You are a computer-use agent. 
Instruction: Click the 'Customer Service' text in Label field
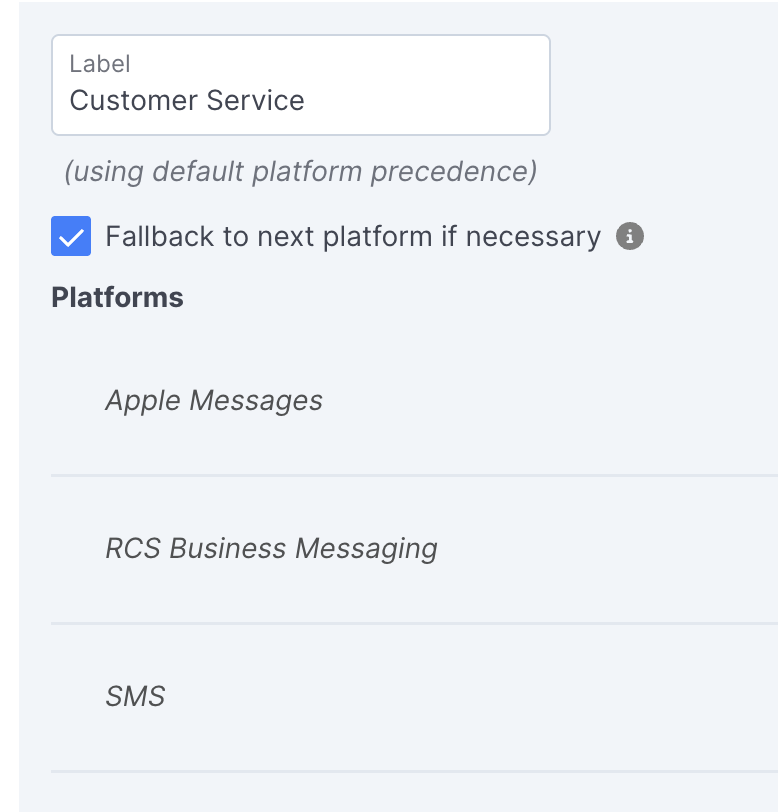pyautogui.click(x=187, y=100)
